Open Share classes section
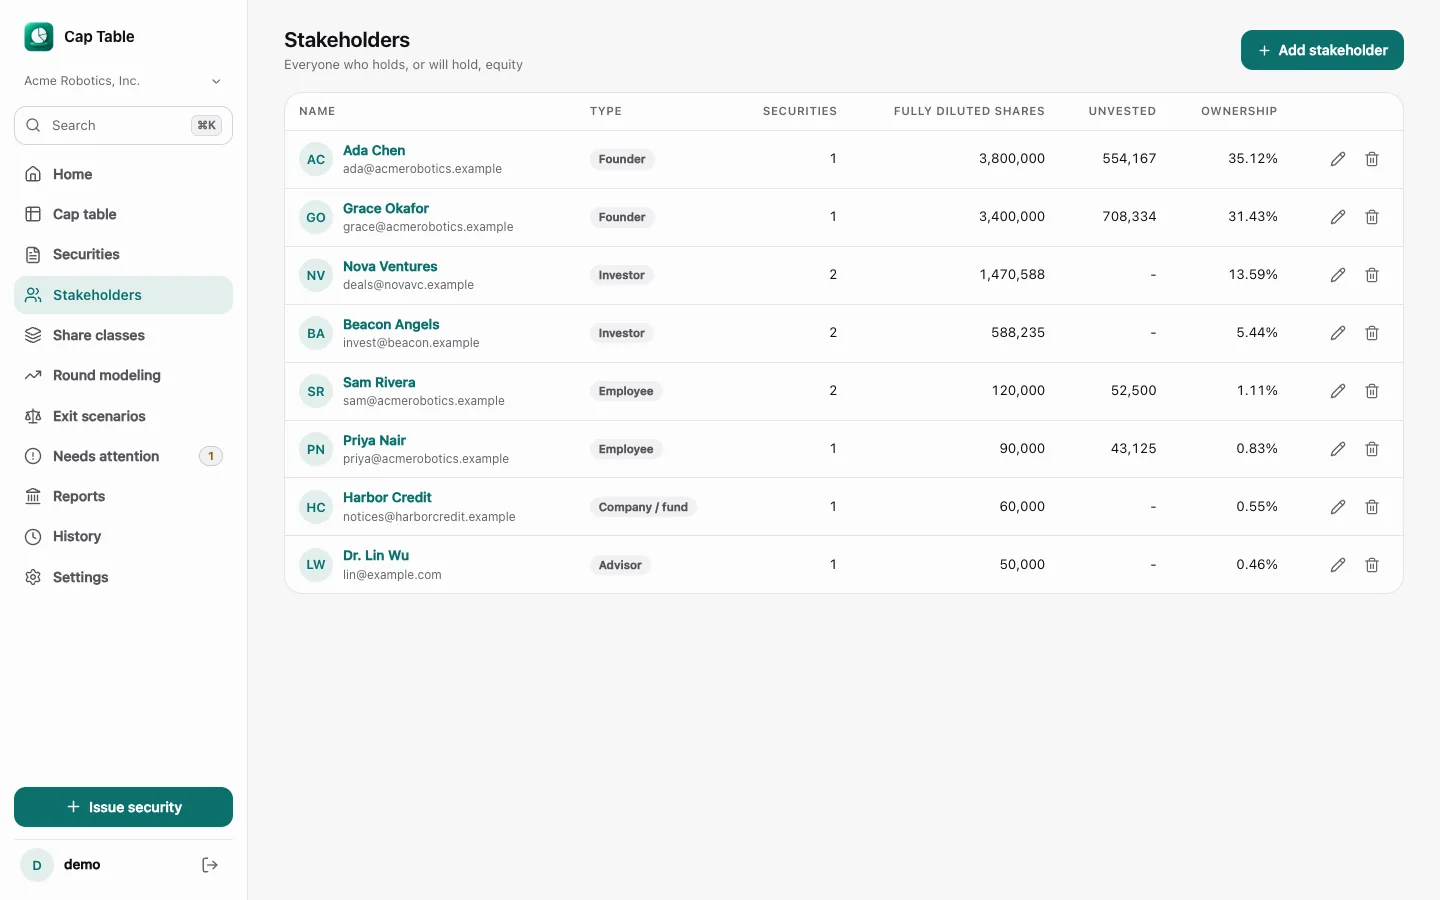This screenshot has height=900, width=1440. (123, 335)
